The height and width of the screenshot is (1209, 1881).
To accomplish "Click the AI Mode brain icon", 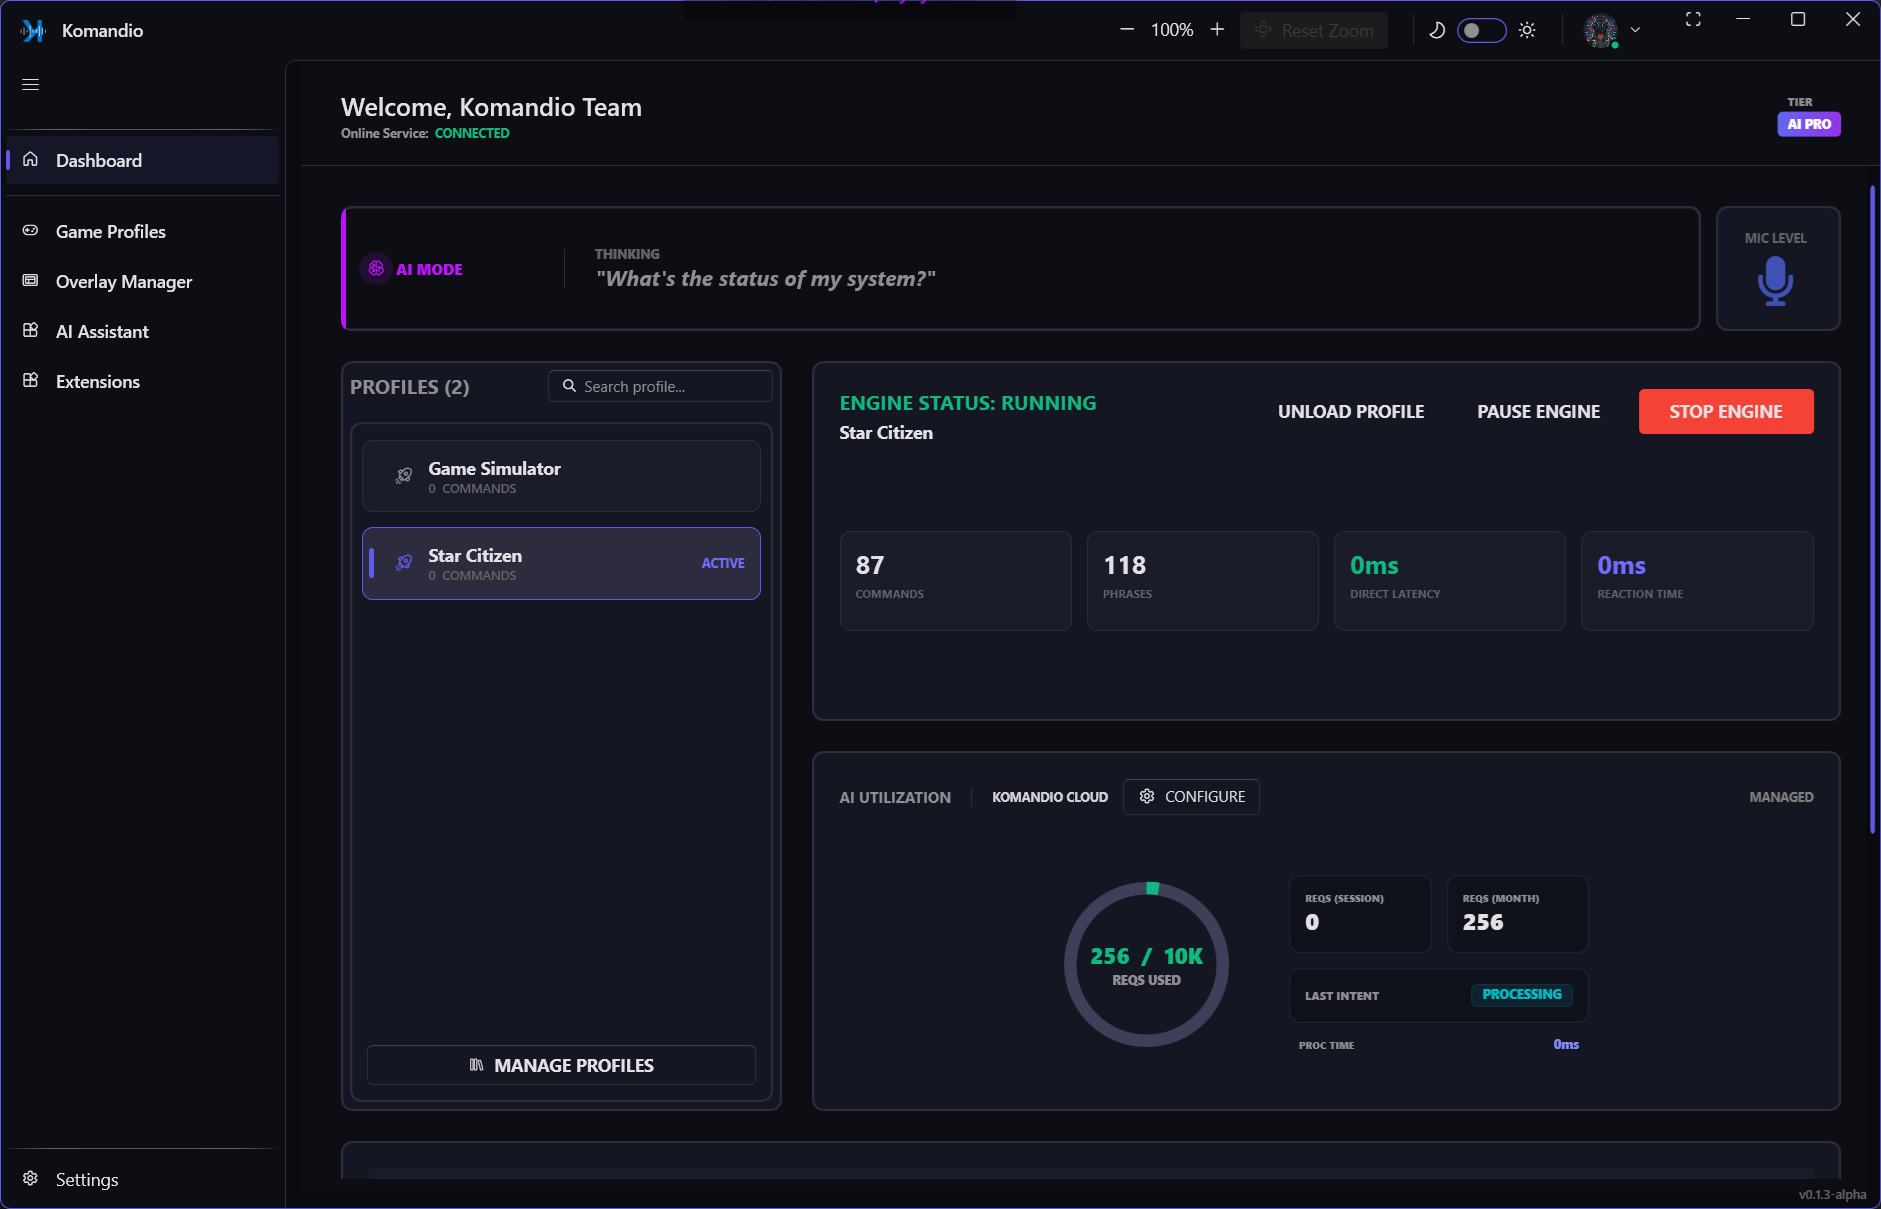I will (376, 269).
